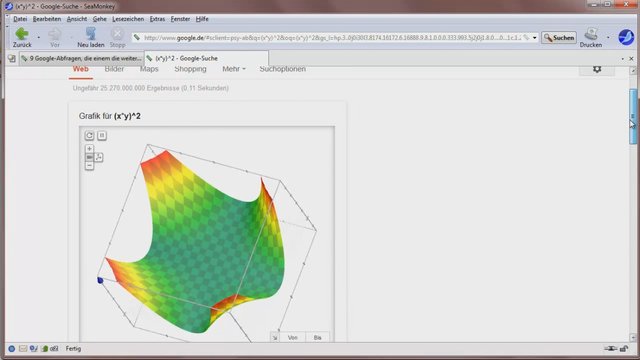Click the arrow icon left of Von
The width and height of the screenshot is (640, 360).
pyautogui.click(x=275, y=338)
